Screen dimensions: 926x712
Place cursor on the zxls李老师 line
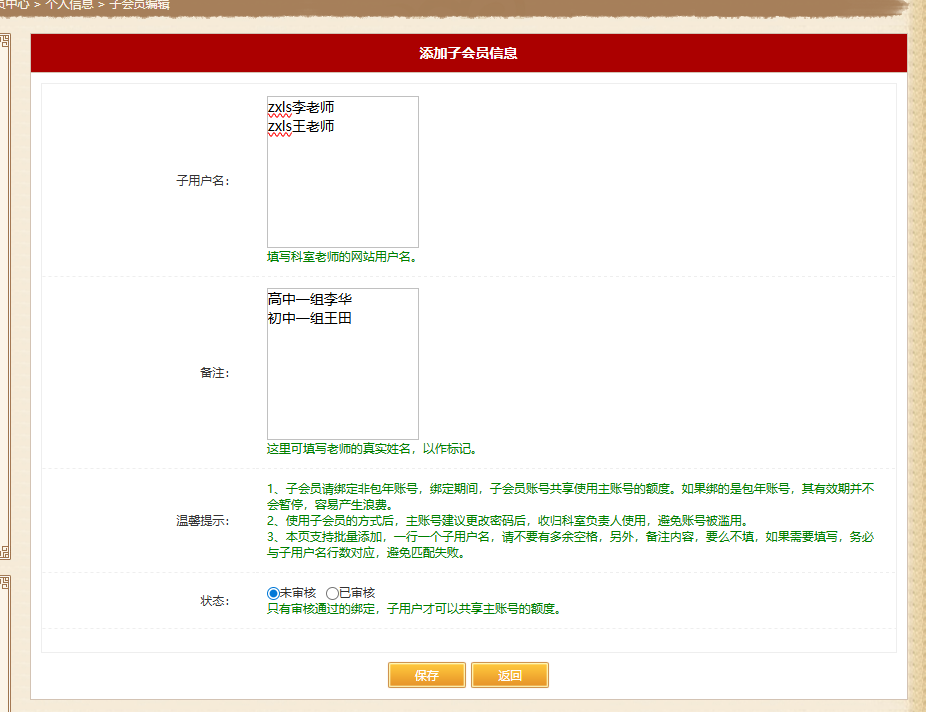[x=301, y=107]
